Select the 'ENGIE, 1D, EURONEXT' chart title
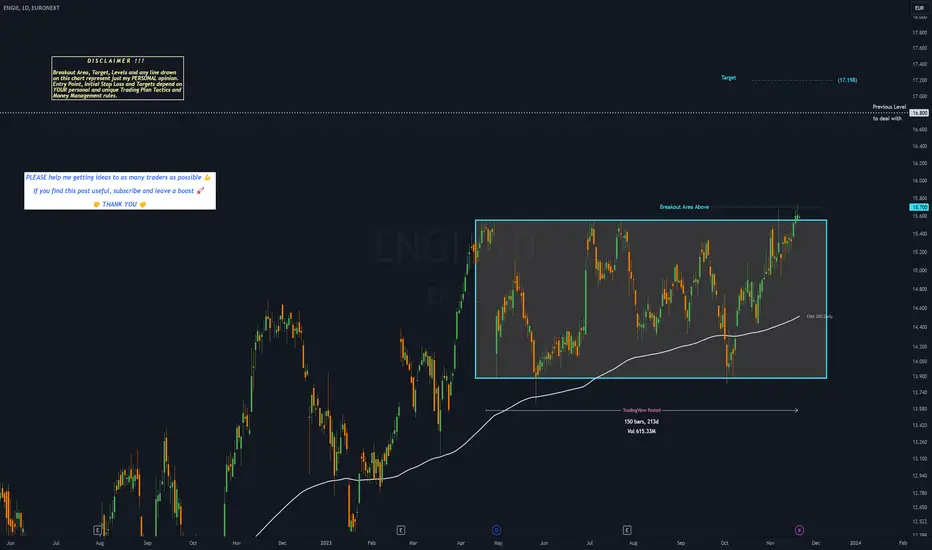This screenshot has height=550, width=932. tap(32, 8)
